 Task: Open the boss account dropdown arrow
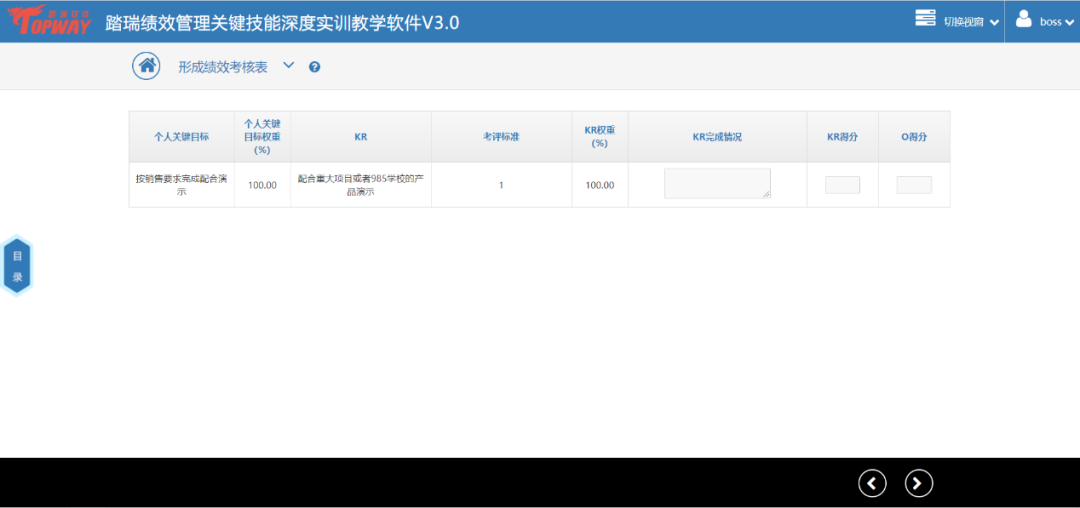(1069, 22)
